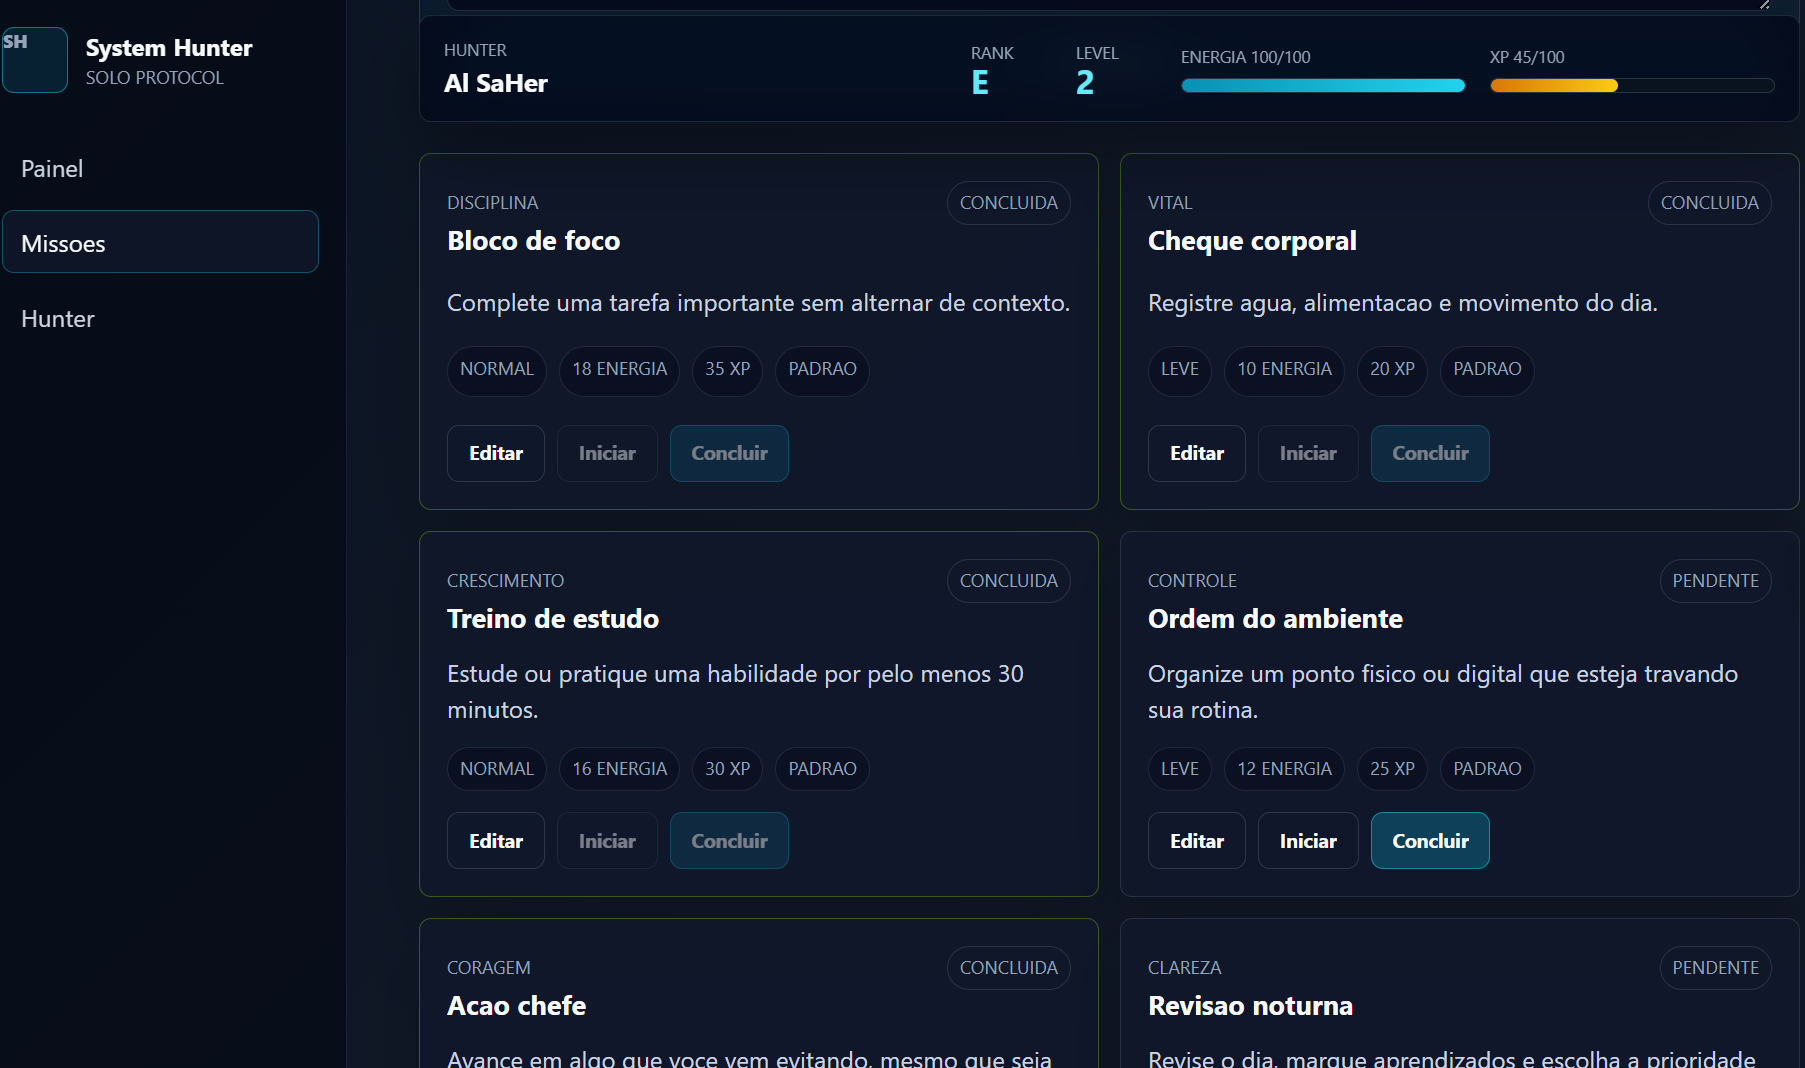Click the Treino de estudo title

[x=553, y=619]
